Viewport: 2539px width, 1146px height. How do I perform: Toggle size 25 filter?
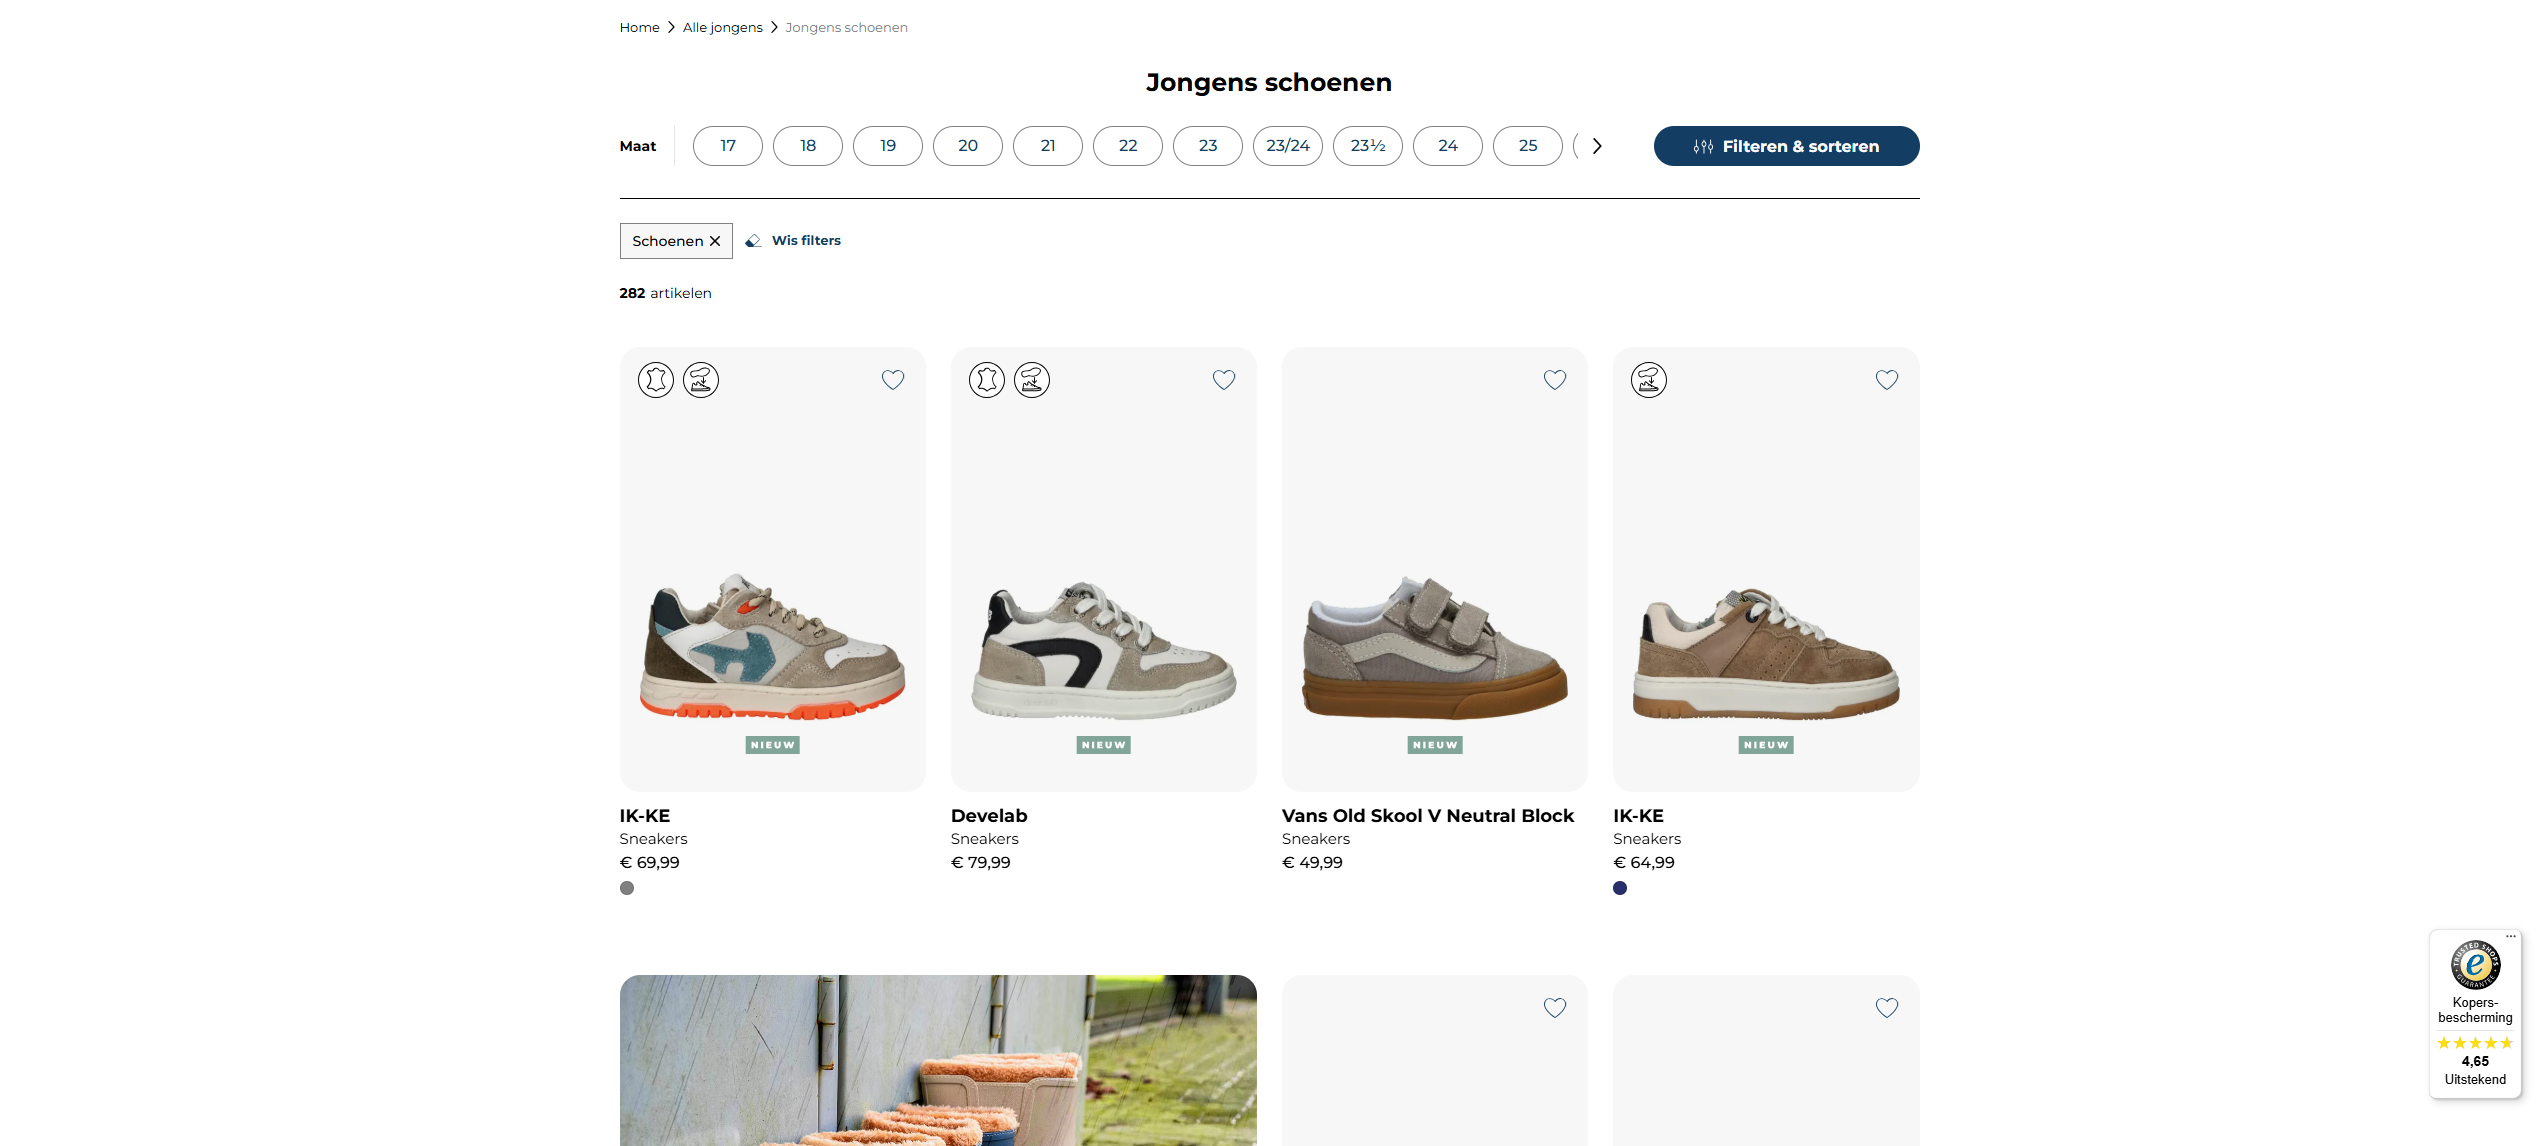pos(1527,146)
